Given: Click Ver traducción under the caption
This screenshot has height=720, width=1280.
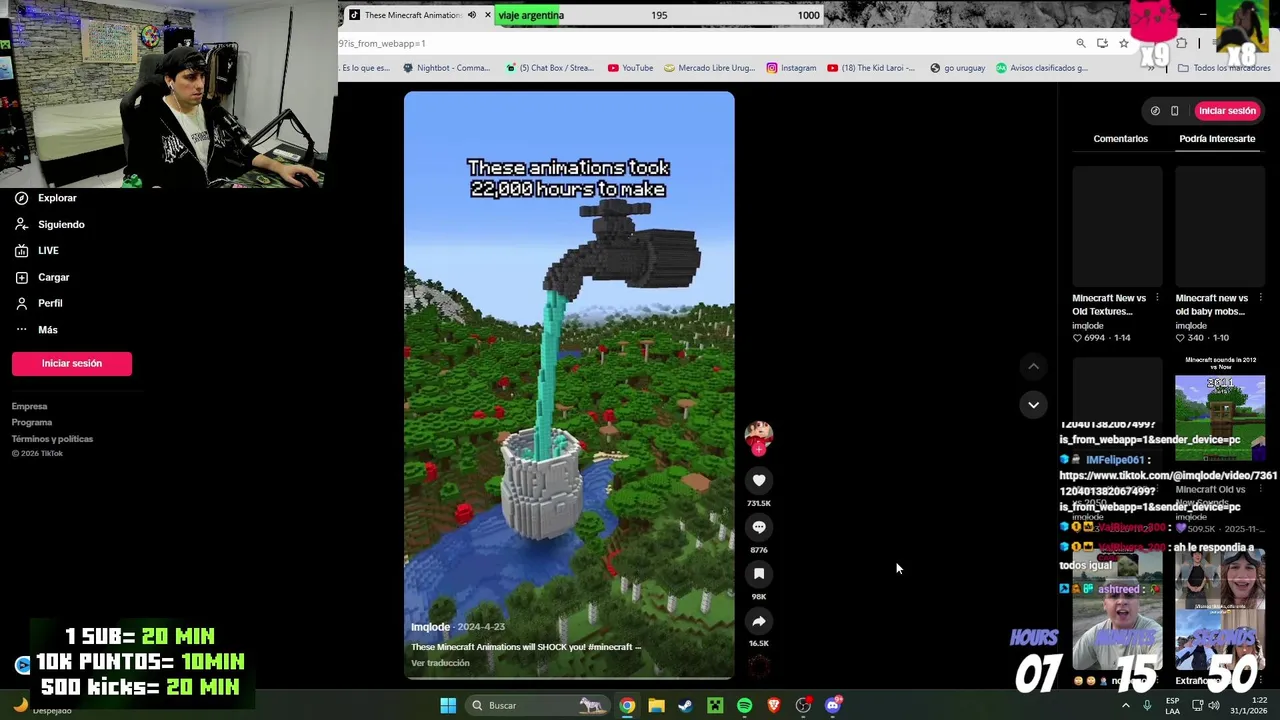Looking at the screenshot, I should point(440,663).
